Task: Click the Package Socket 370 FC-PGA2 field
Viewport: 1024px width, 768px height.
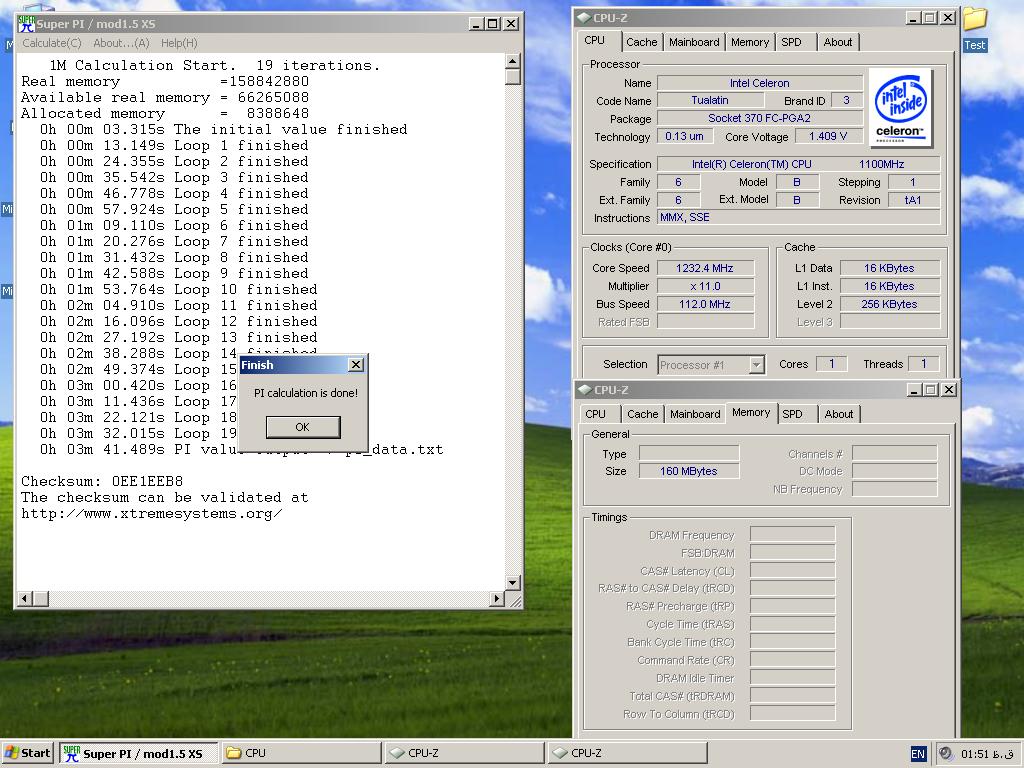Action: coord(760,118)
